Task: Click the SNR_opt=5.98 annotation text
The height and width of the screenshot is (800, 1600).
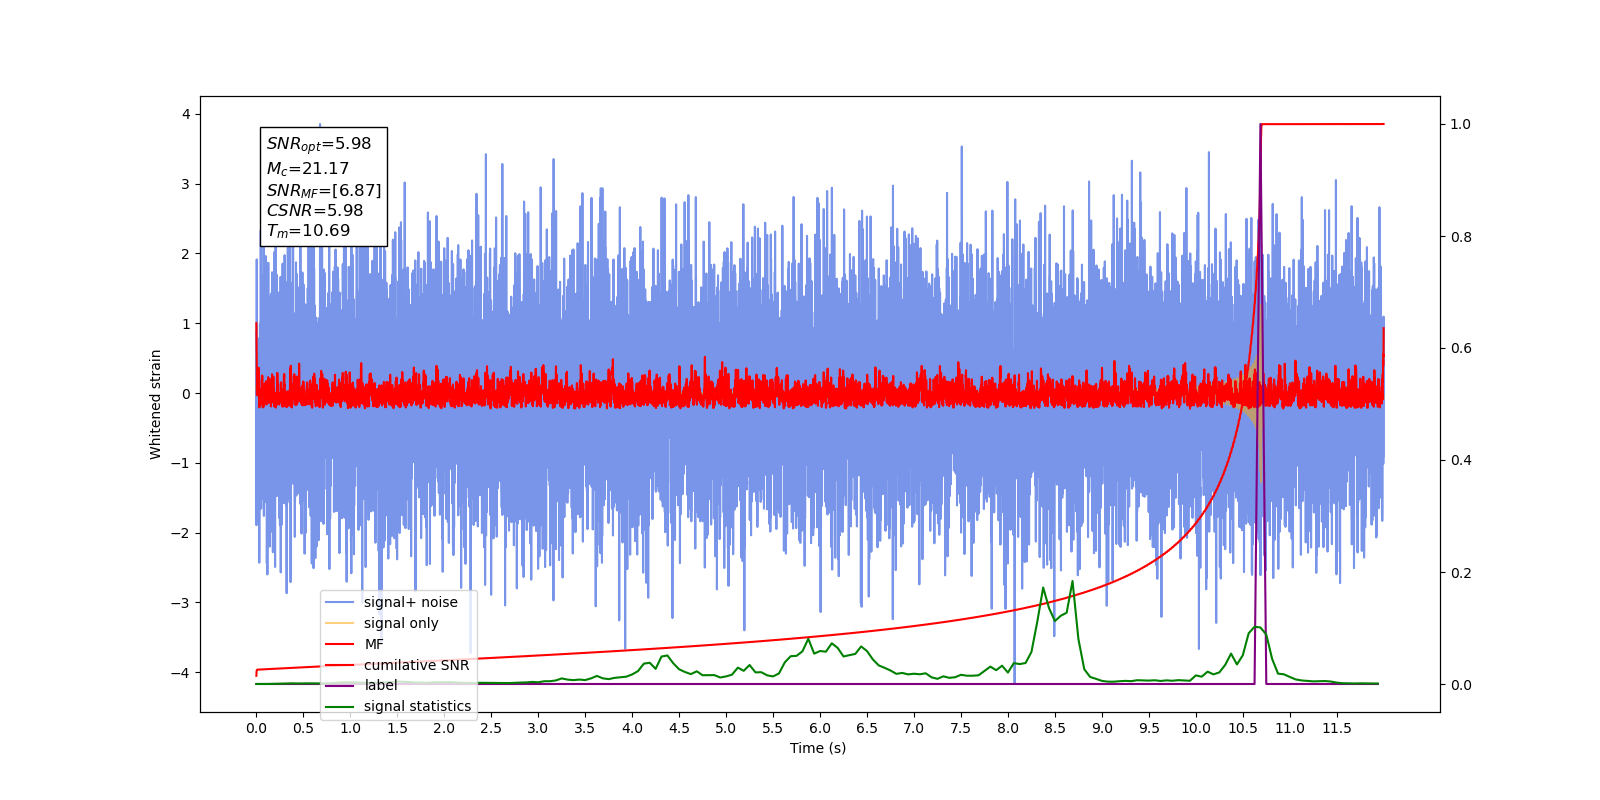Action: pyautogui.click(x=319, y=144)
